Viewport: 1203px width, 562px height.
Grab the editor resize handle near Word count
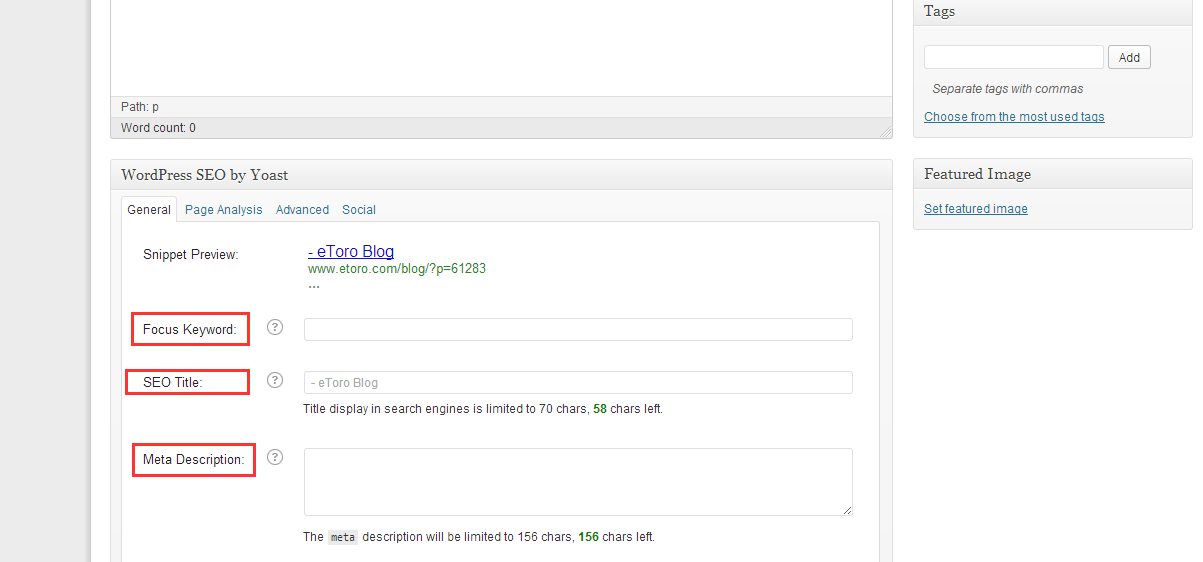pos(885,131)
